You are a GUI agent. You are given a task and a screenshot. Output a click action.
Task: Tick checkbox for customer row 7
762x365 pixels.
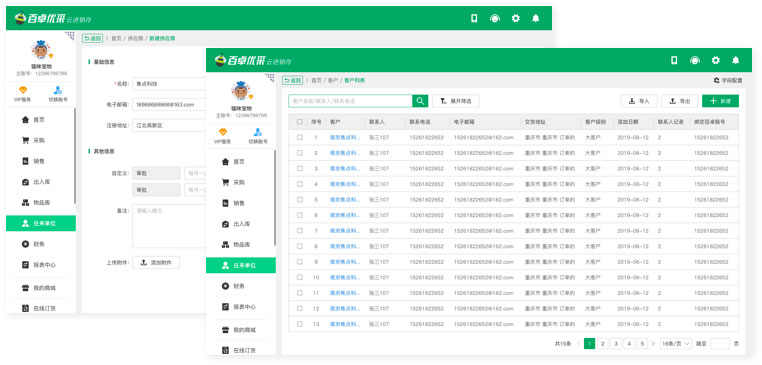pyautogui.click(x=299, y=230)
